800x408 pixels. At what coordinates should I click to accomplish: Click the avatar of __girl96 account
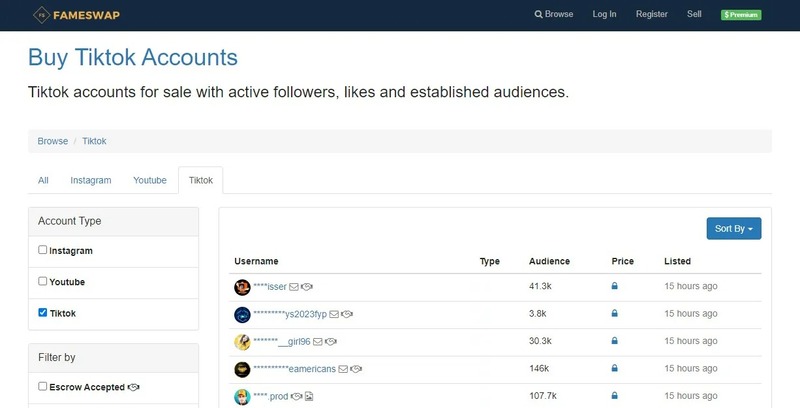coord(242,342)
